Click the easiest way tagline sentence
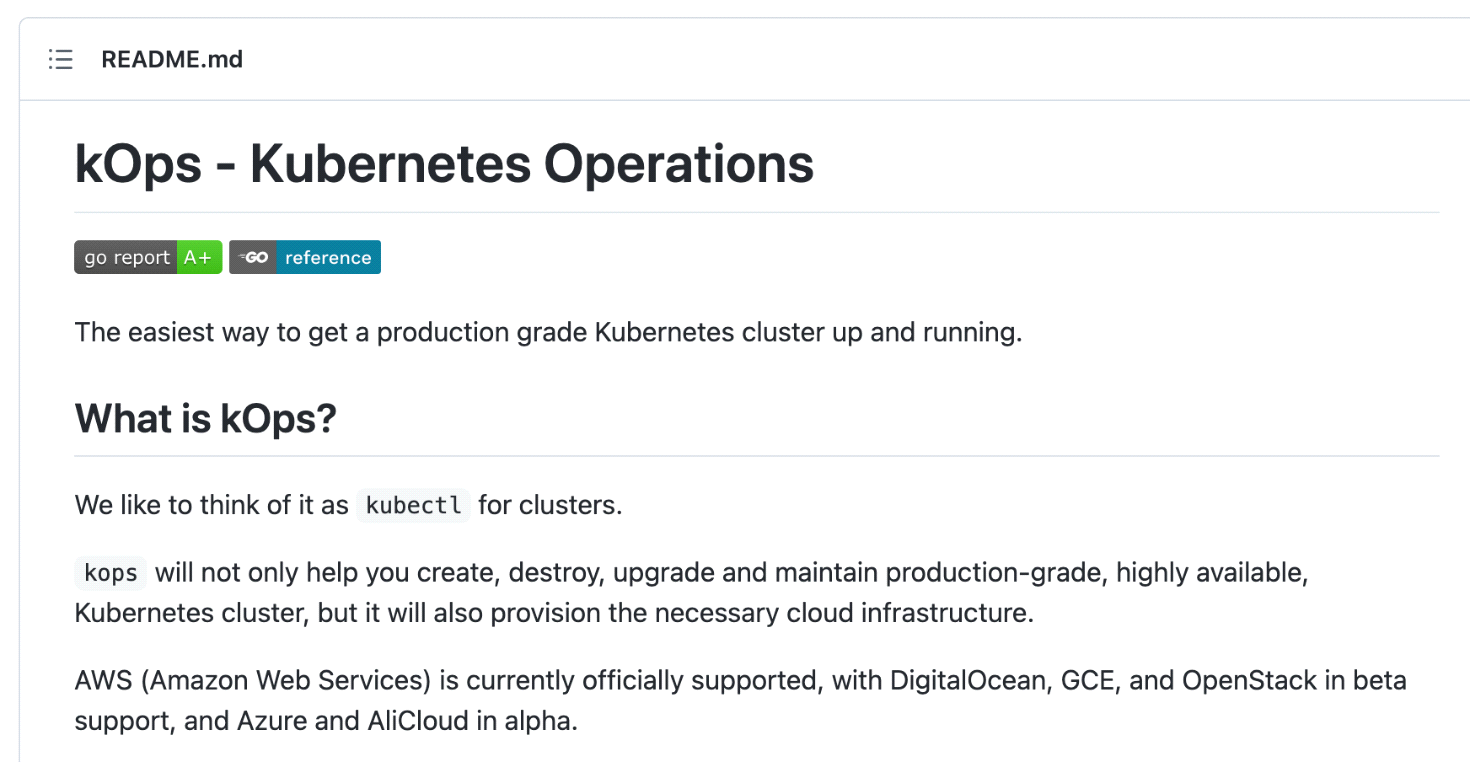 tap(548, 332)
